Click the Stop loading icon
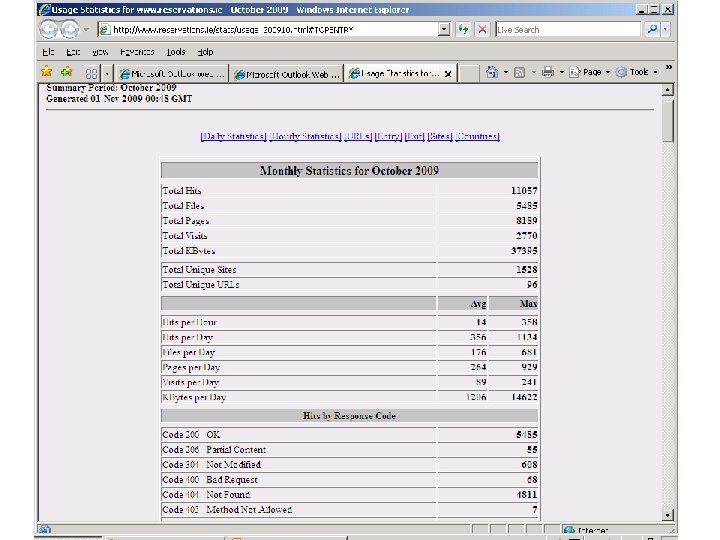Screen dimensions: 720x540 (x=482, y=29)
